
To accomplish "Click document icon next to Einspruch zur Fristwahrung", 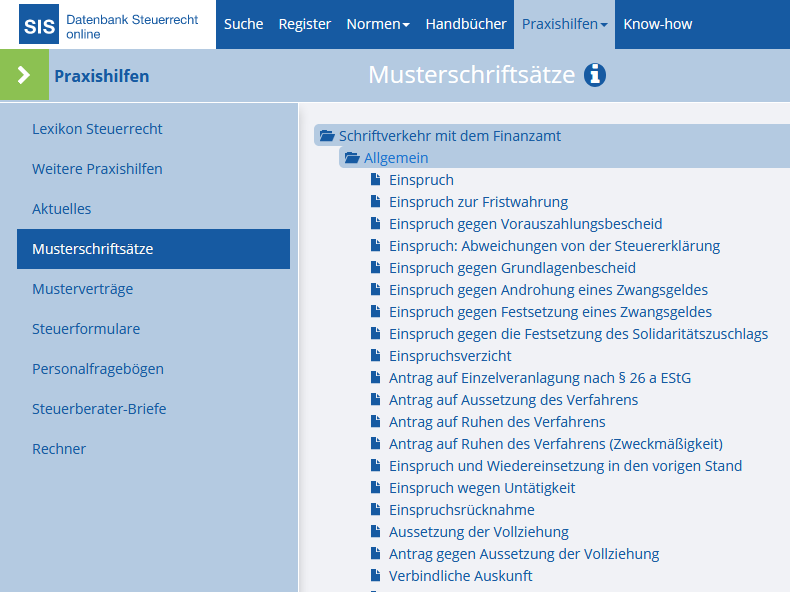I will [375, 202].
